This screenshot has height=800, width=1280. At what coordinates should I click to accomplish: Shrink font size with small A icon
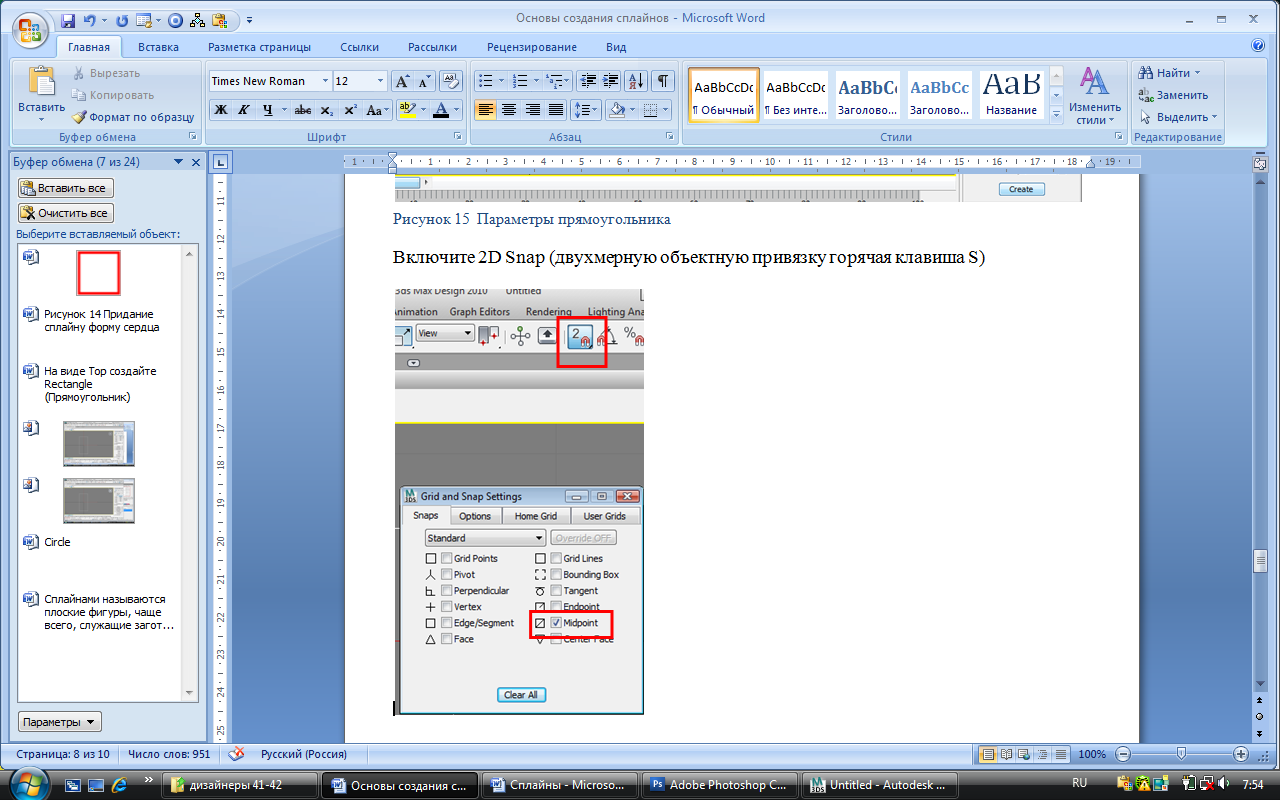pos(425,81)
